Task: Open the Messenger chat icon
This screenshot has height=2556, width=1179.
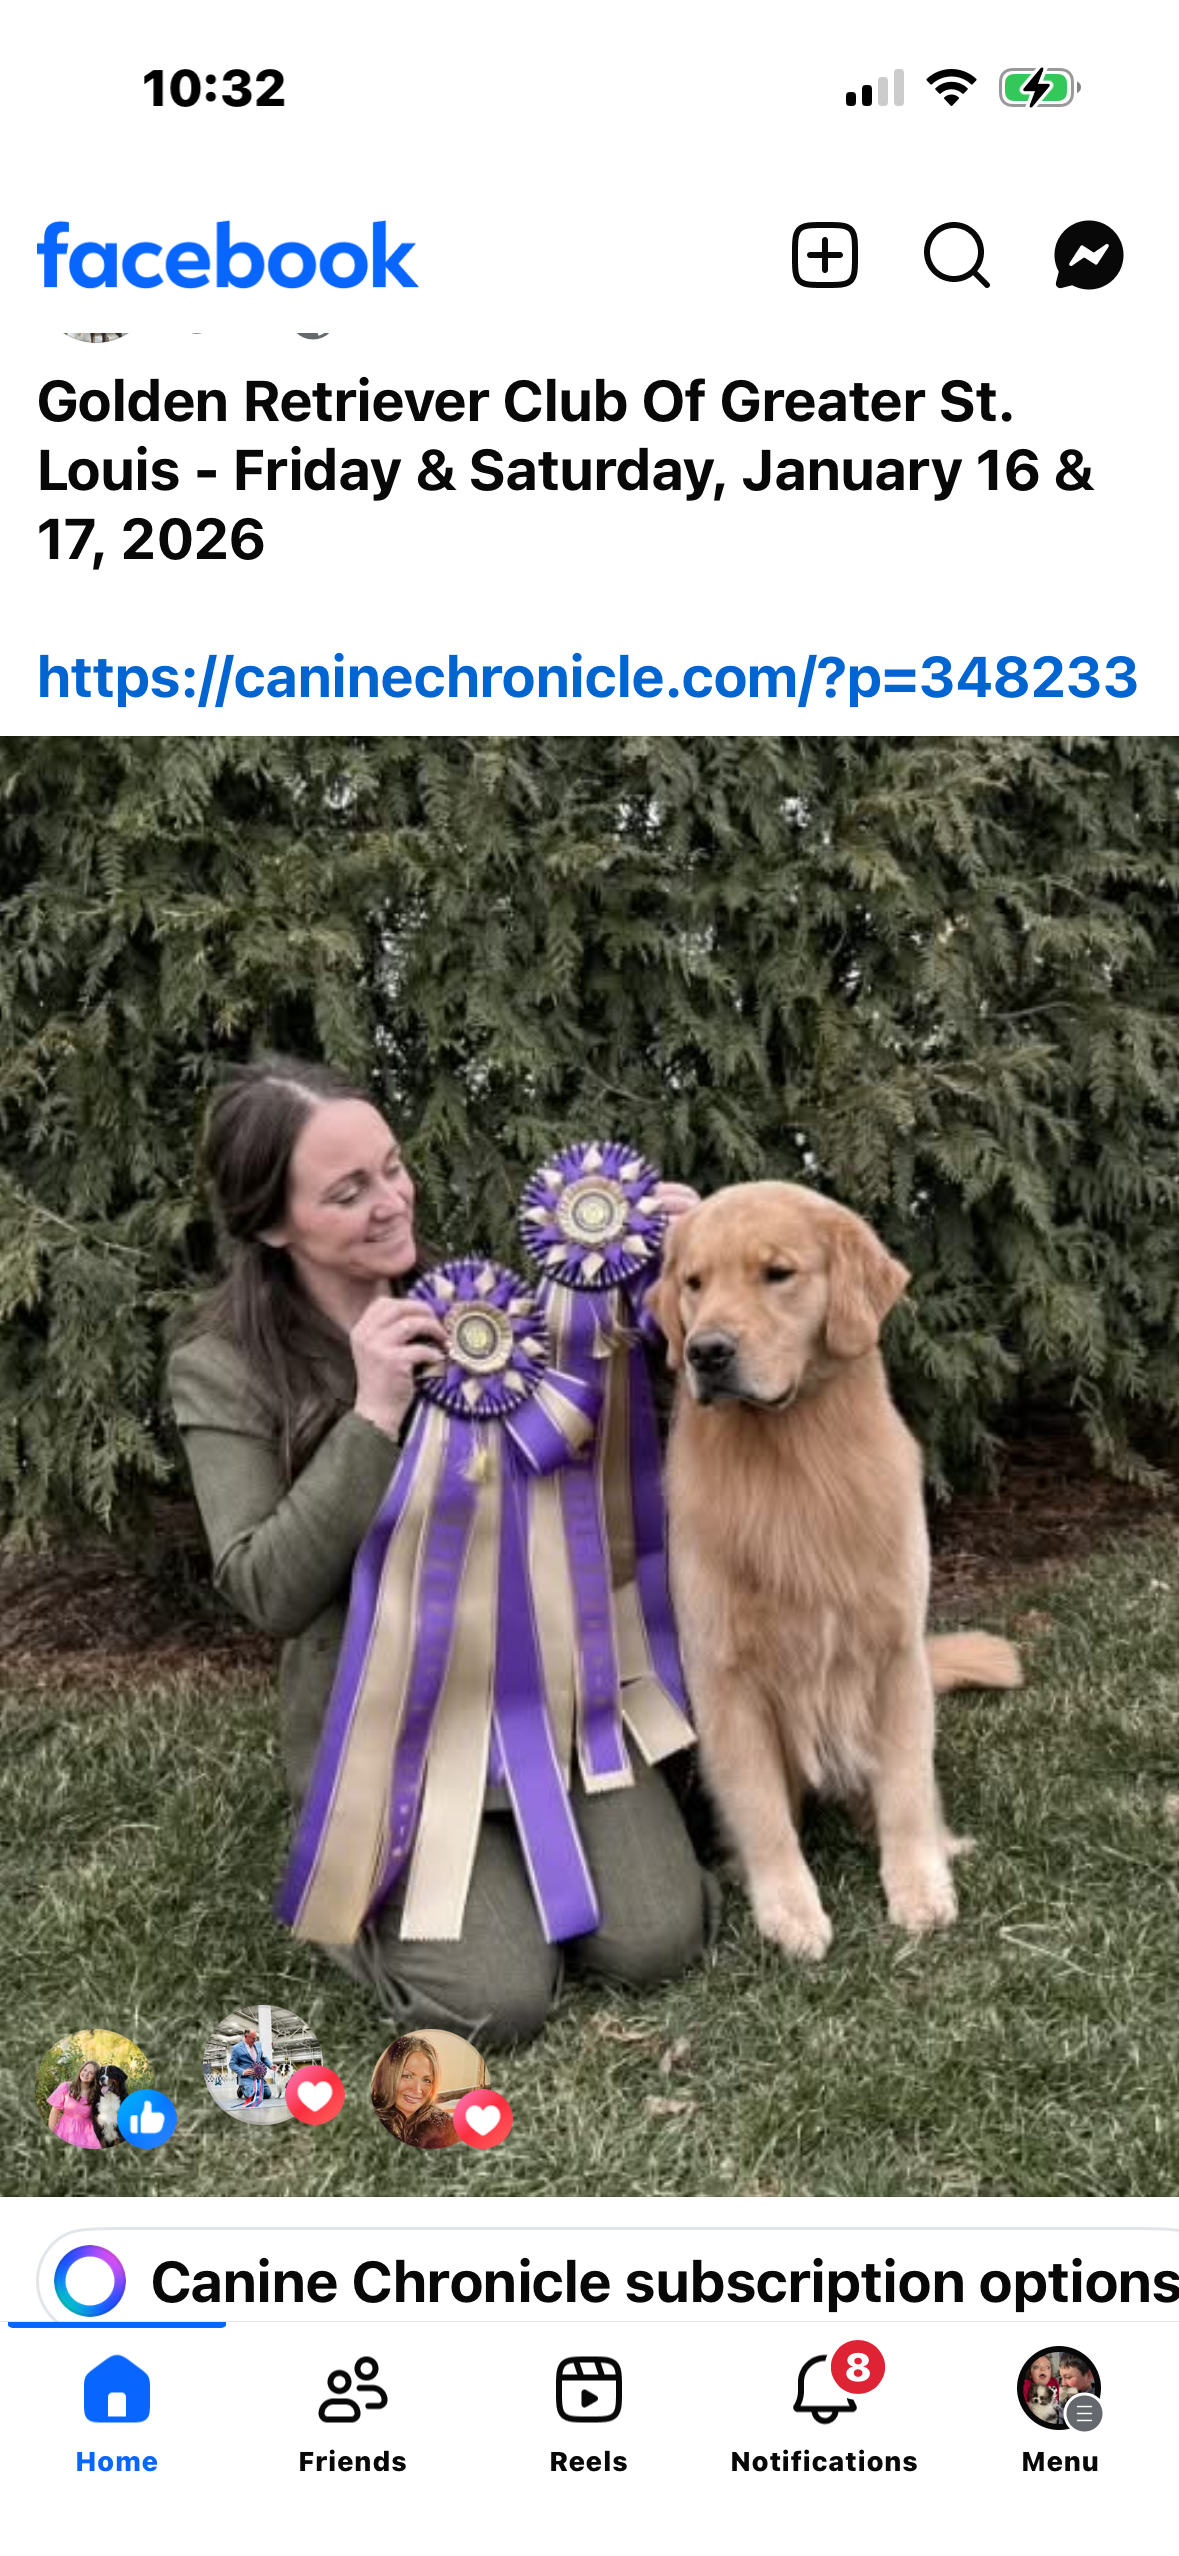Action: [x=1088, y=255]
